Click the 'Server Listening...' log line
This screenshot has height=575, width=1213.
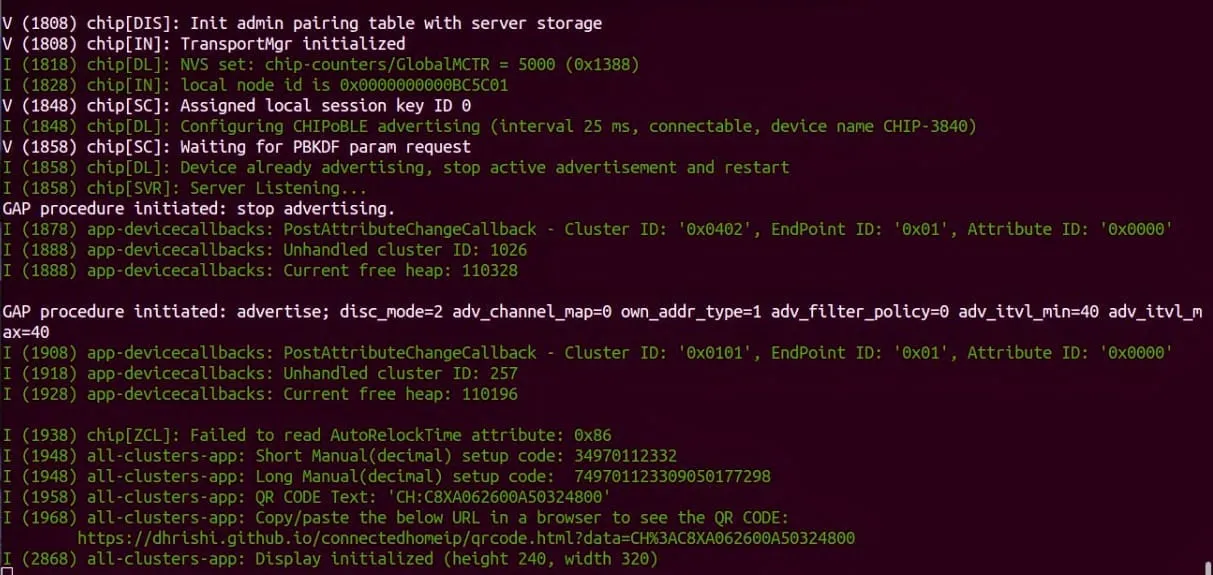(x=278, y=188)
